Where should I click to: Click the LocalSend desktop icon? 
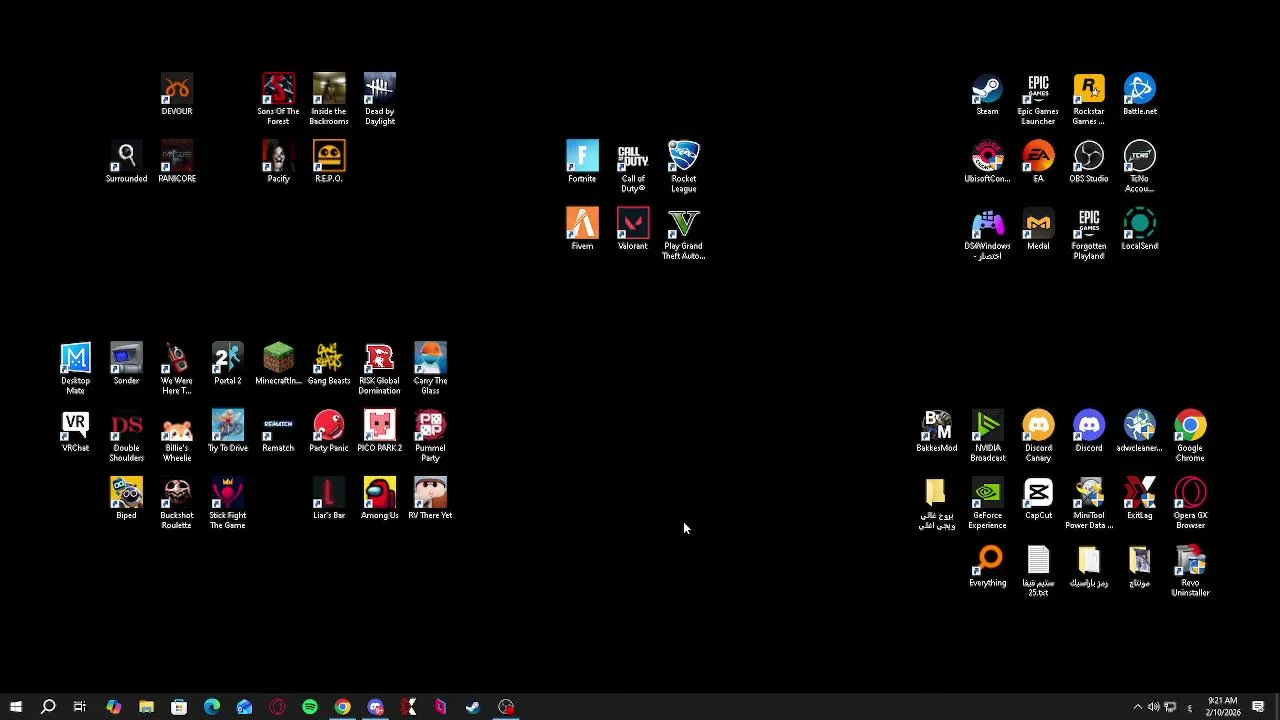coord(1140,229)
